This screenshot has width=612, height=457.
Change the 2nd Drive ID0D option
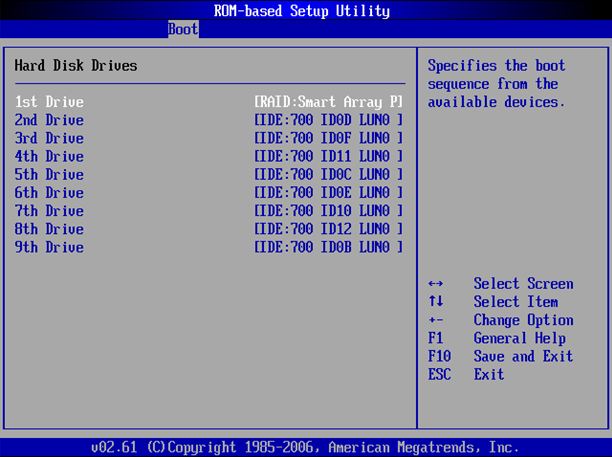coord(329,120)
